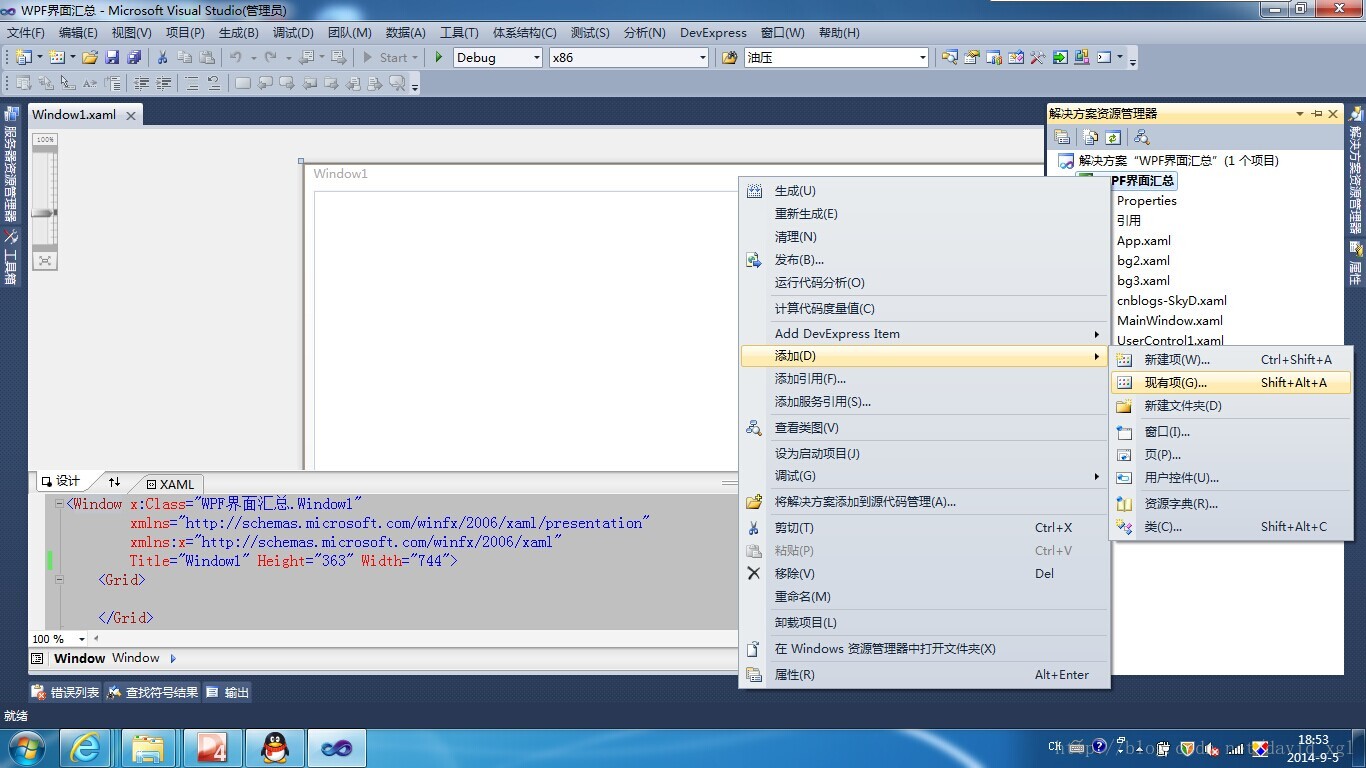
Task: Click the Decrease Indent toolbar icon
Action: pyautogui.click(x=142, y=83)
